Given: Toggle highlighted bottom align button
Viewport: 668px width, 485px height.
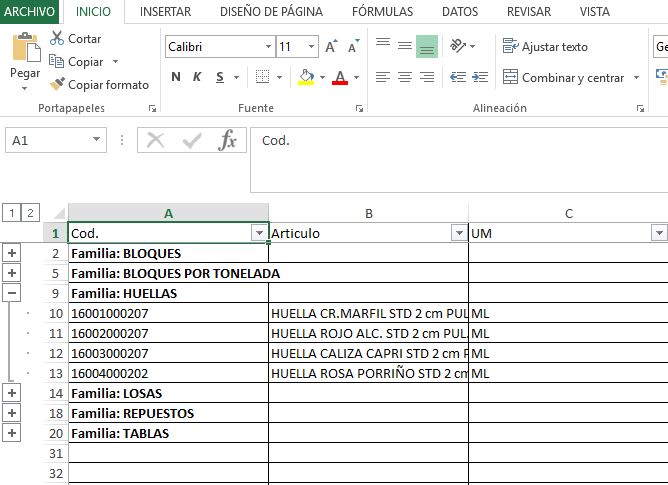Looking at the screenshot, I should click(x=427, y=46).
